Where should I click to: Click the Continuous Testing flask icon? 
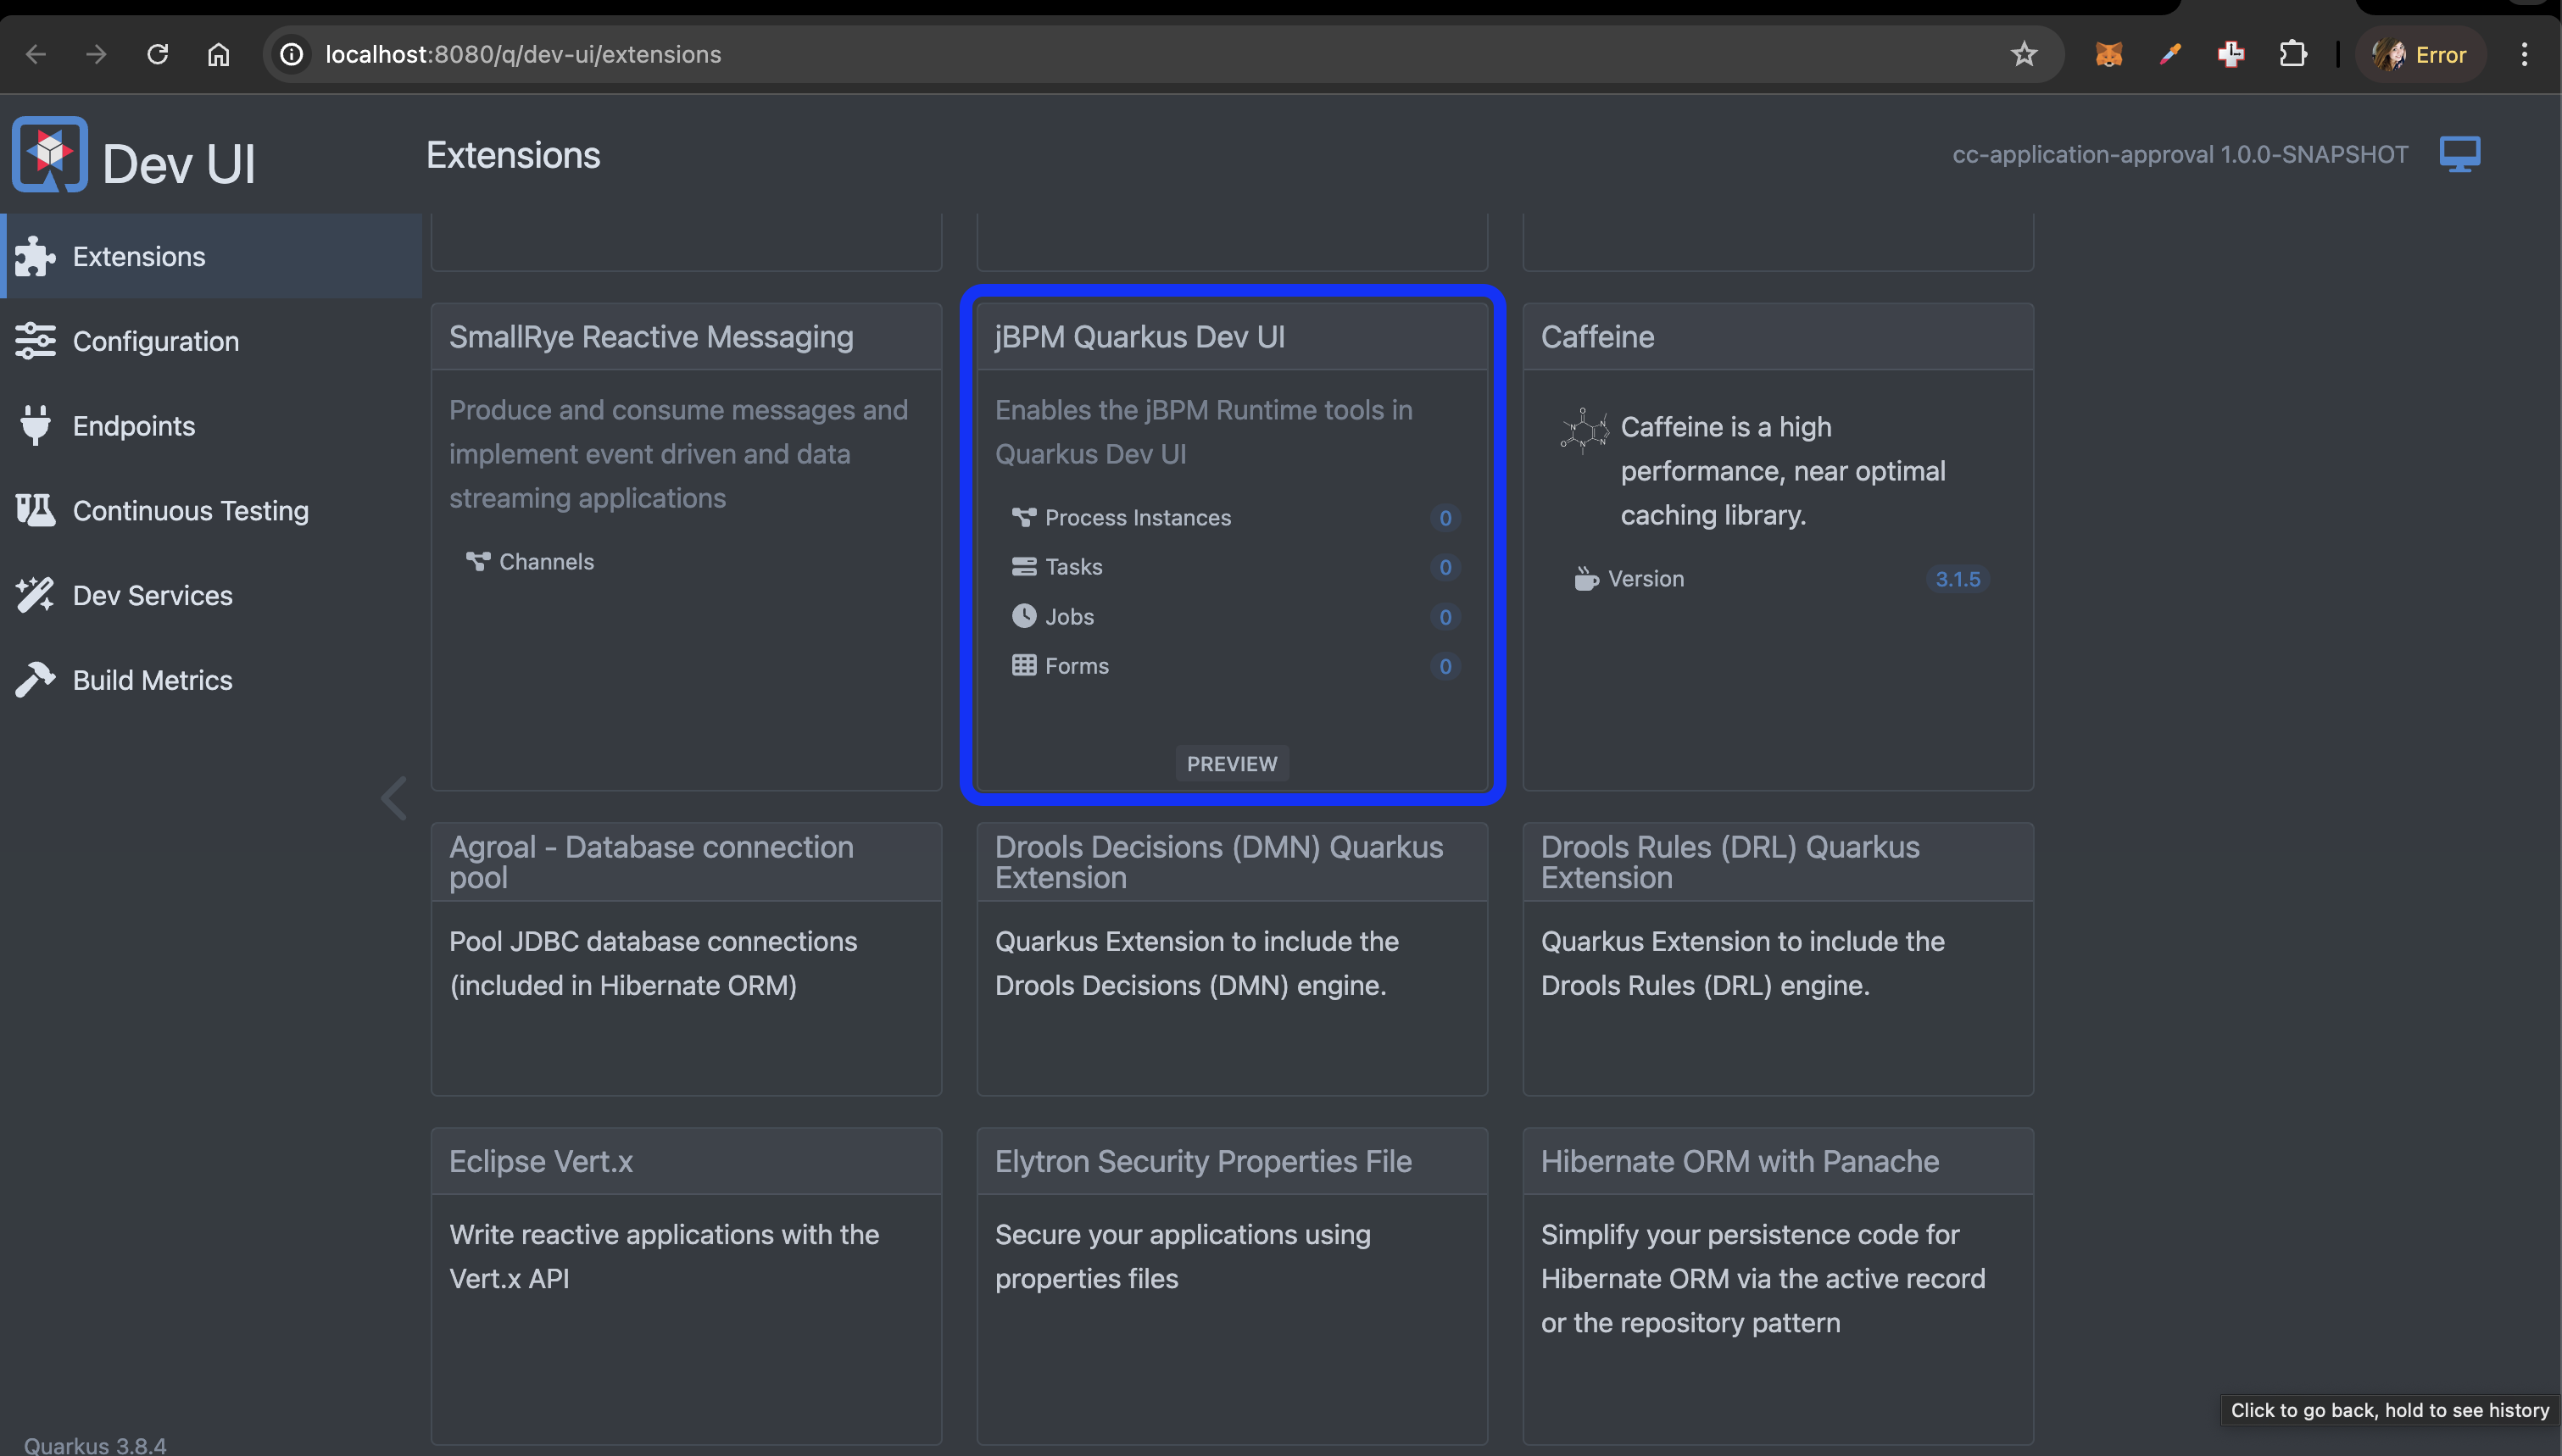(x=35, y=510)
